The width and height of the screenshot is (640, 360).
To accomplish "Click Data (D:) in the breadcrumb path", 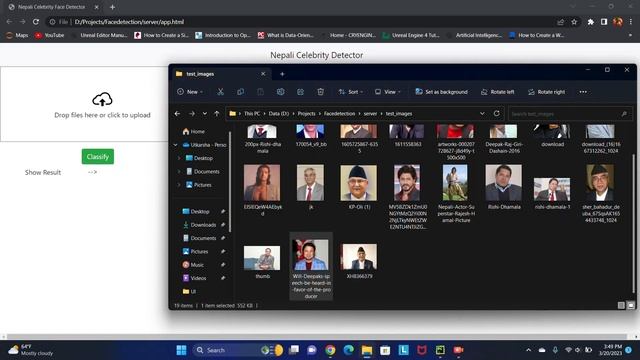I will coord(279,113).
